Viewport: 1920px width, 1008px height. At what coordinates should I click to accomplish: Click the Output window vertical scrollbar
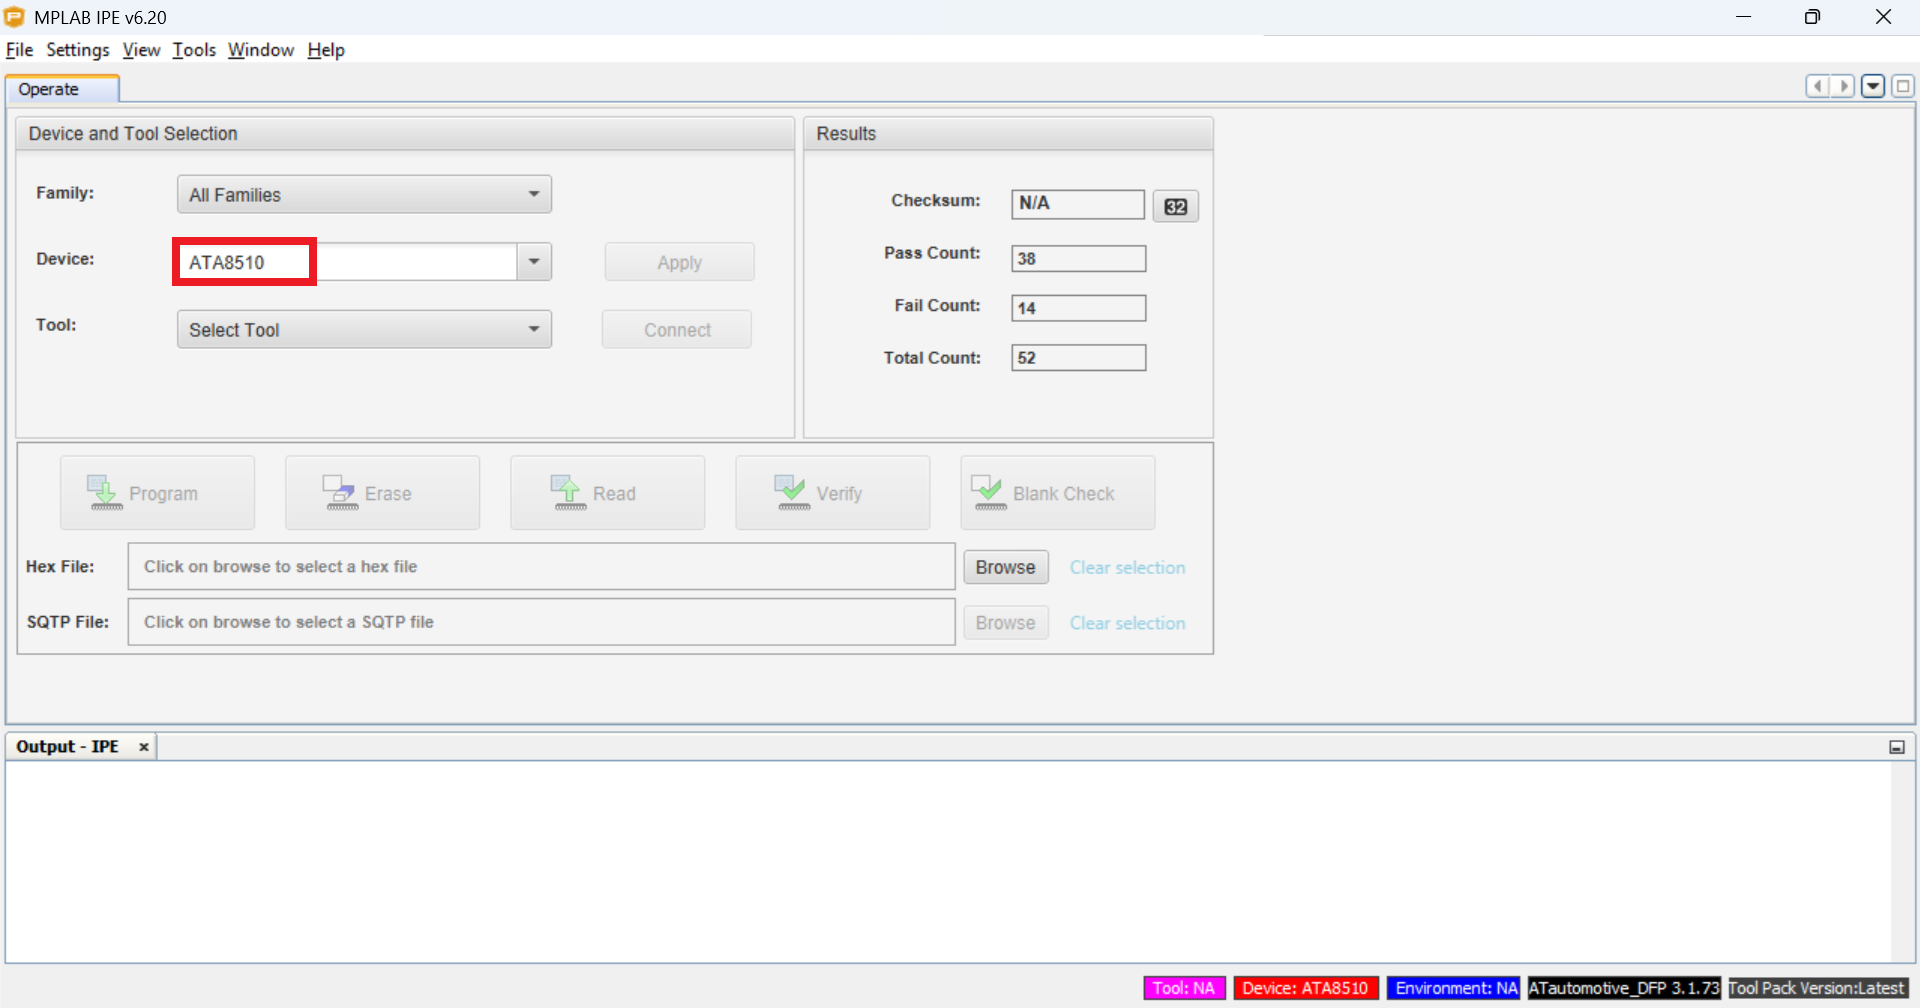[x=1901, y=862]
